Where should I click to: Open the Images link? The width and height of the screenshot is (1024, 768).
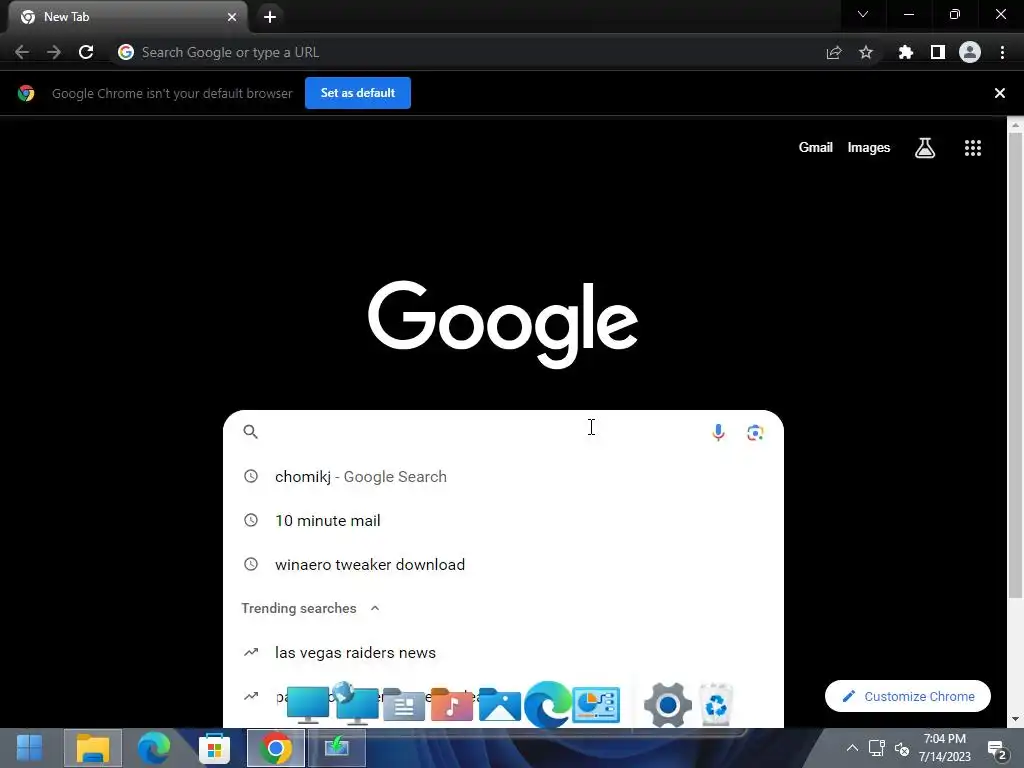(869, 148)
